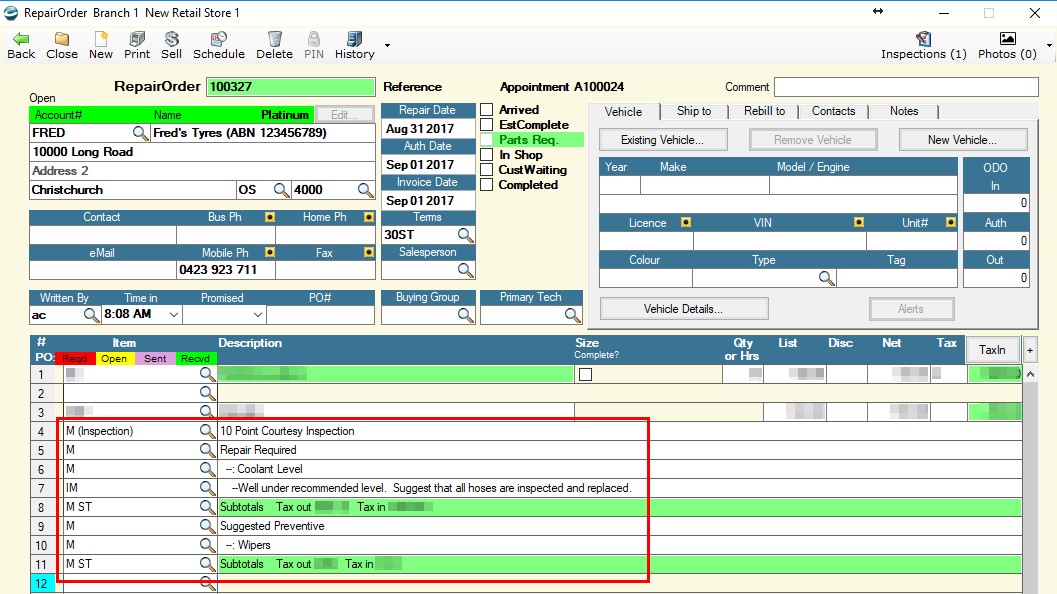Click the yellow Open PO status swatch
The width and height of the screenshot is (1057, 594).
point(115,359)
